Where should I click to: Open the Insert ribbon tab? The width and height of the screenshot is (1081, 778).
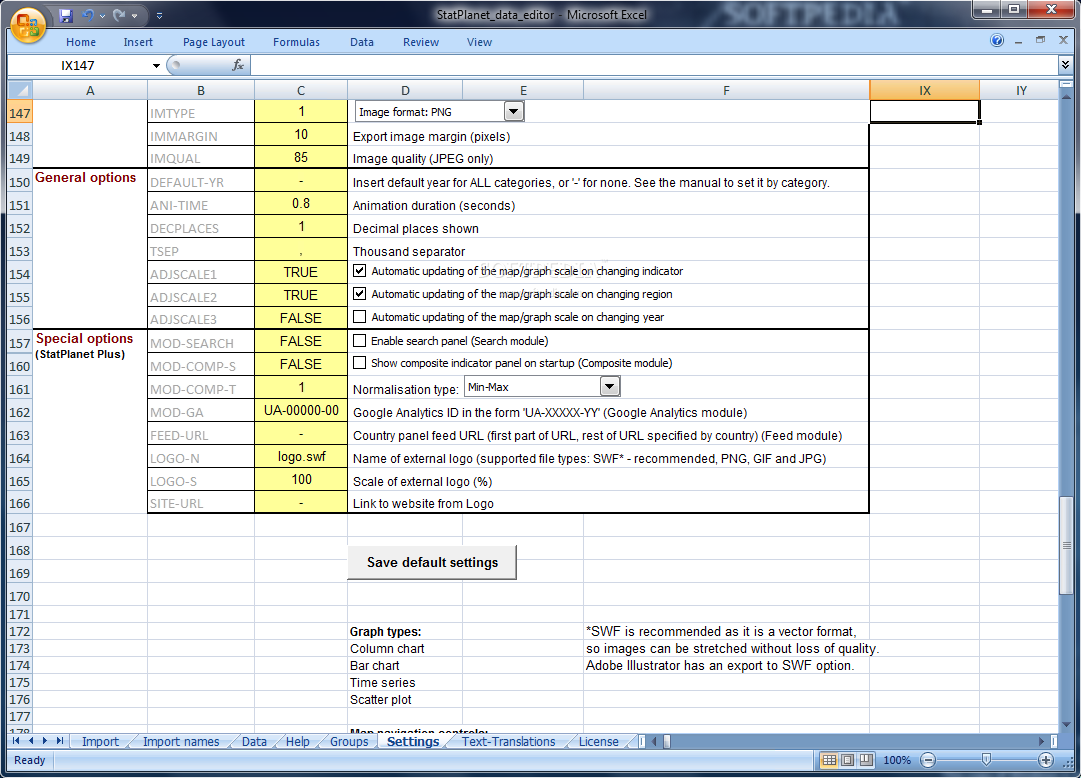pyautogui.click(x=138, y=42)
